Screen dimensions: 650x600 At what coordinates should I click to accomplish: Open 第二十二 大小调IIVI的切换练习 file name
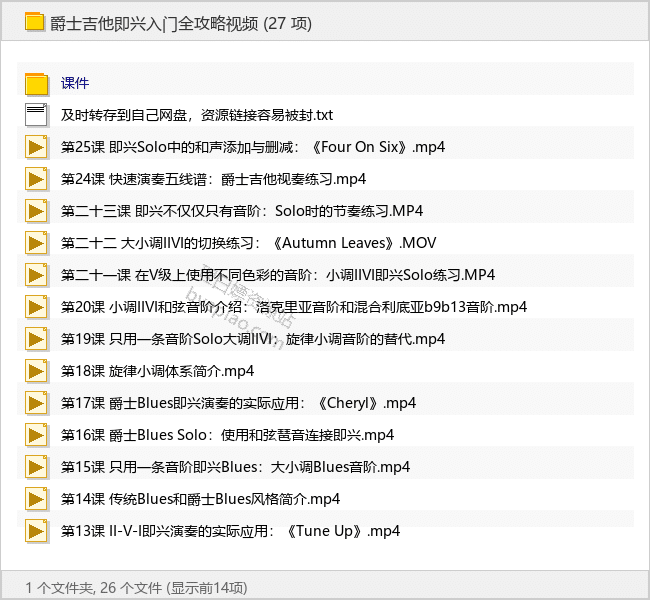coord(249,243)
